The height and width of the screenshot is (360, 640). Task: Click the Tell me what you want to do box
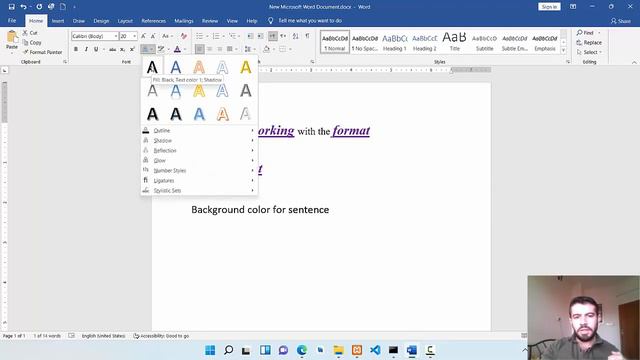coord(310,21)
